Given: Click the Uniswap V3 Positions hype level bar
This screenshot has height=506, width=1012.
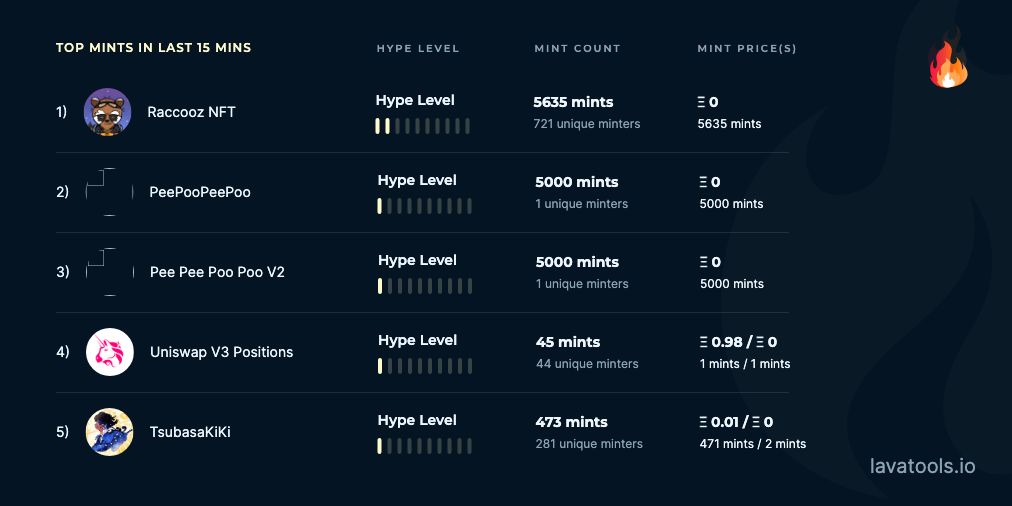Looking at the screenshot, I should tap(424, 366).
